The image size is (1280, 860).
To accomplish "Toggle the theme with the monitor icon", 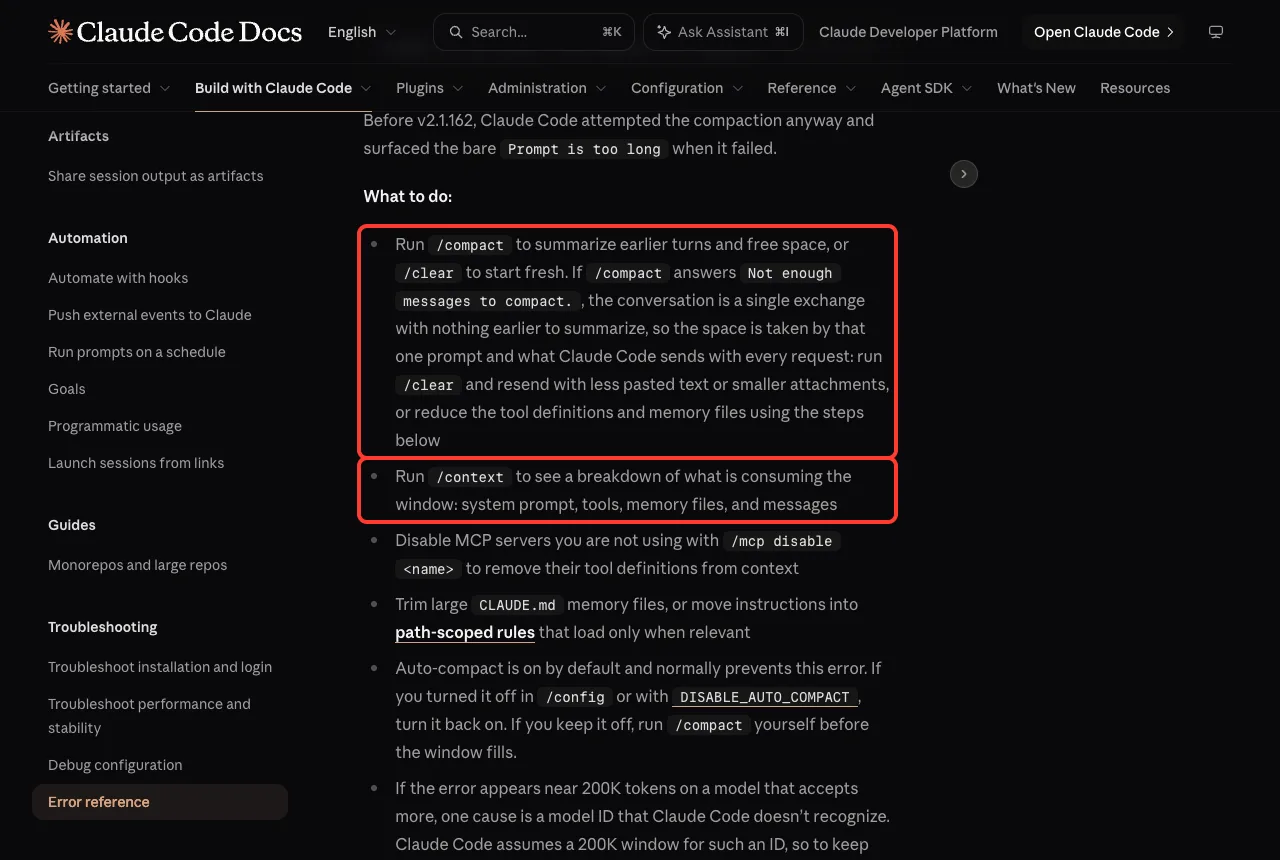I will 1216,32.
